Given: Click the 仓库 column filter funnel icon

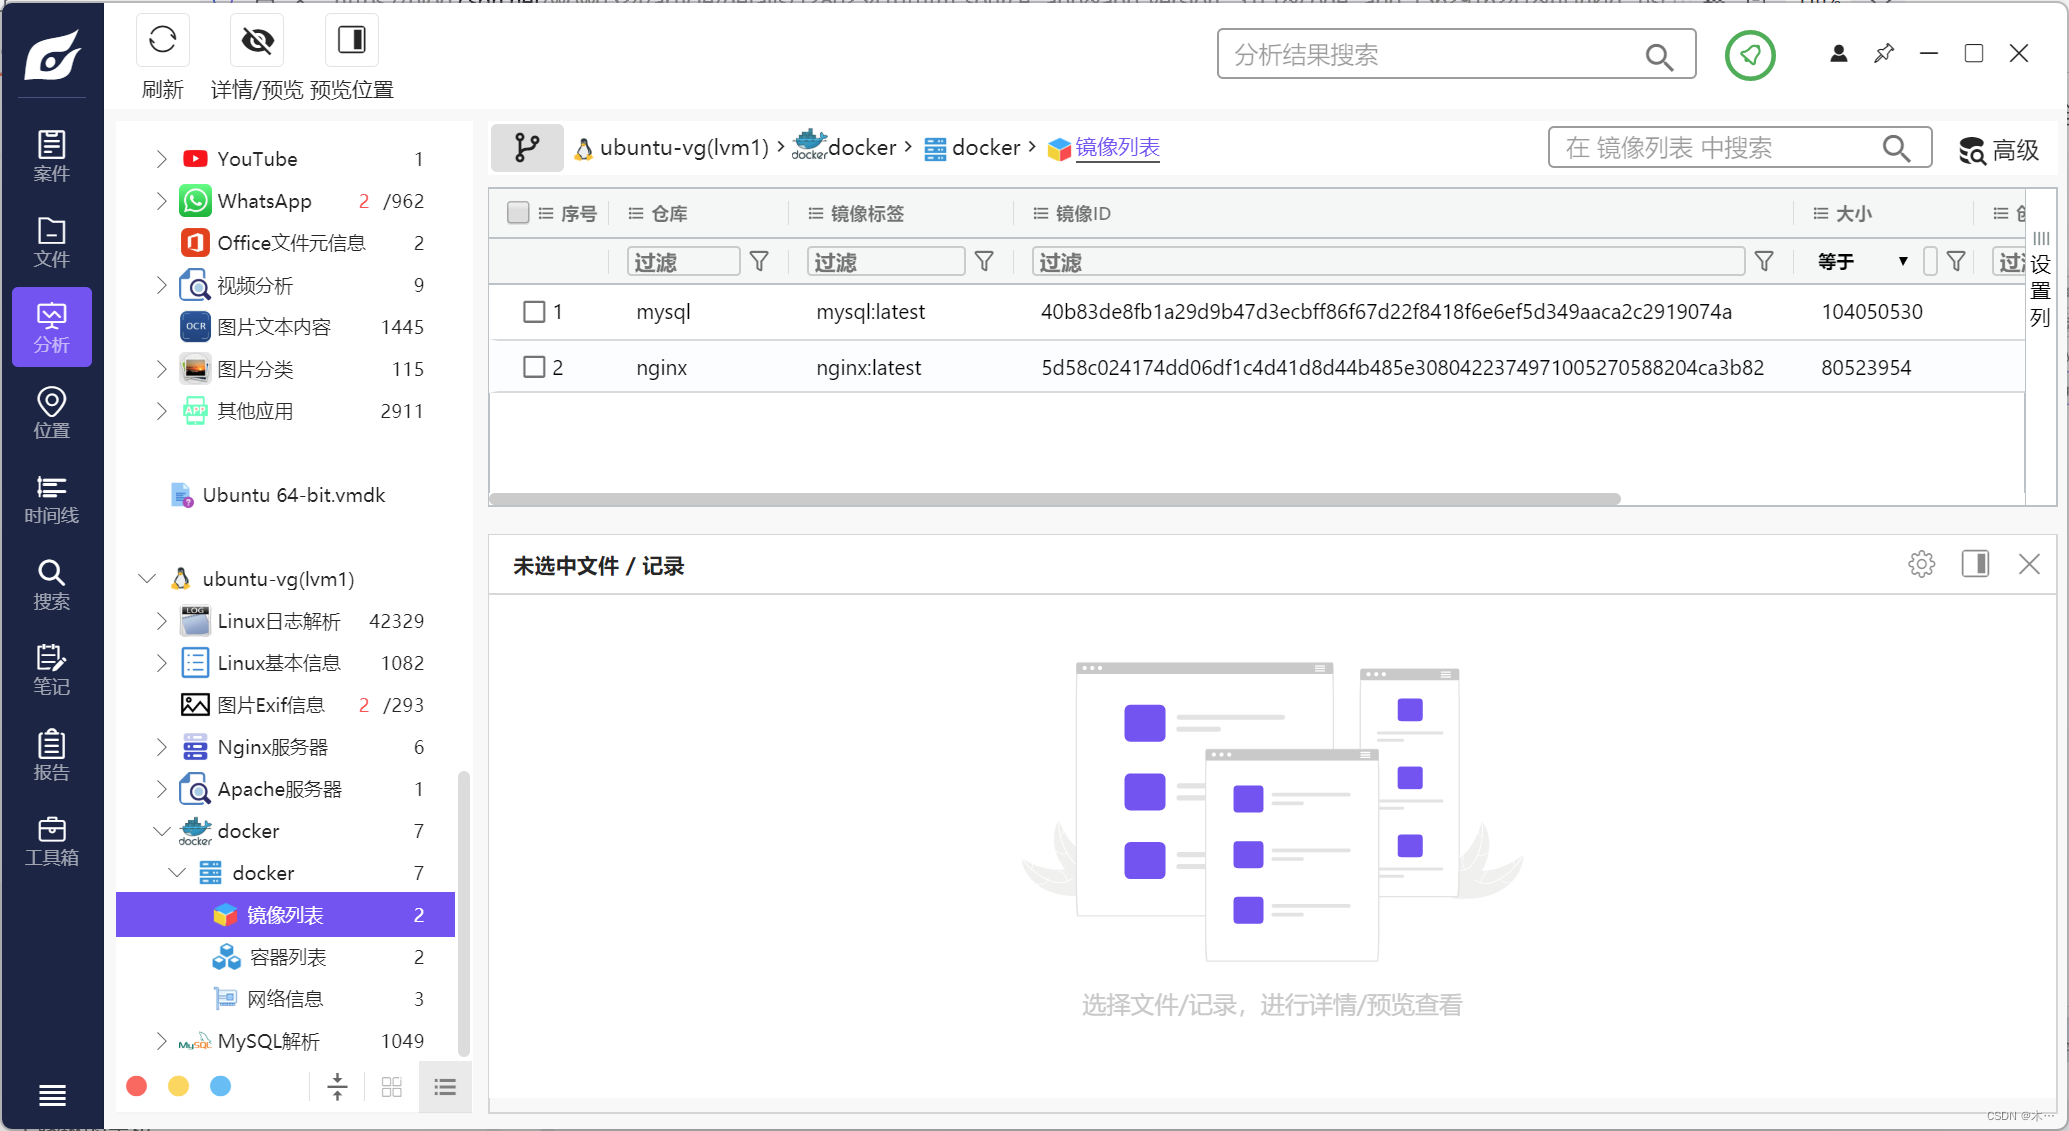Looking at the screenshot, I should click(759, 262).
